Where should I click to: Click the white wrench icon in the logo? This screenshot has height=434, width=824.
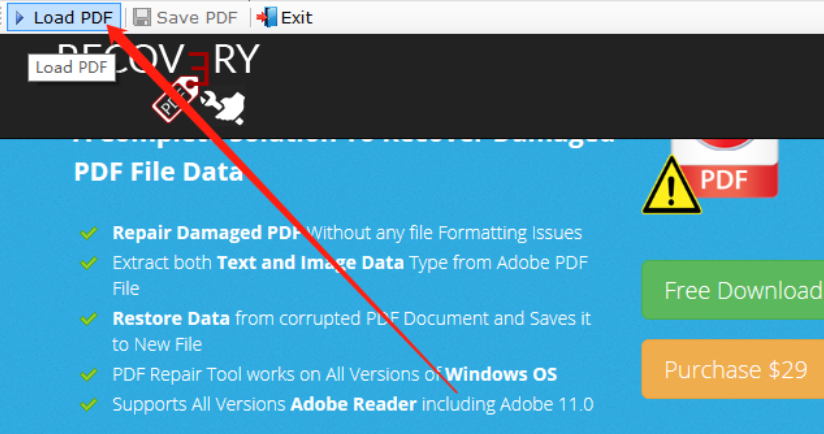click(211, 101)
